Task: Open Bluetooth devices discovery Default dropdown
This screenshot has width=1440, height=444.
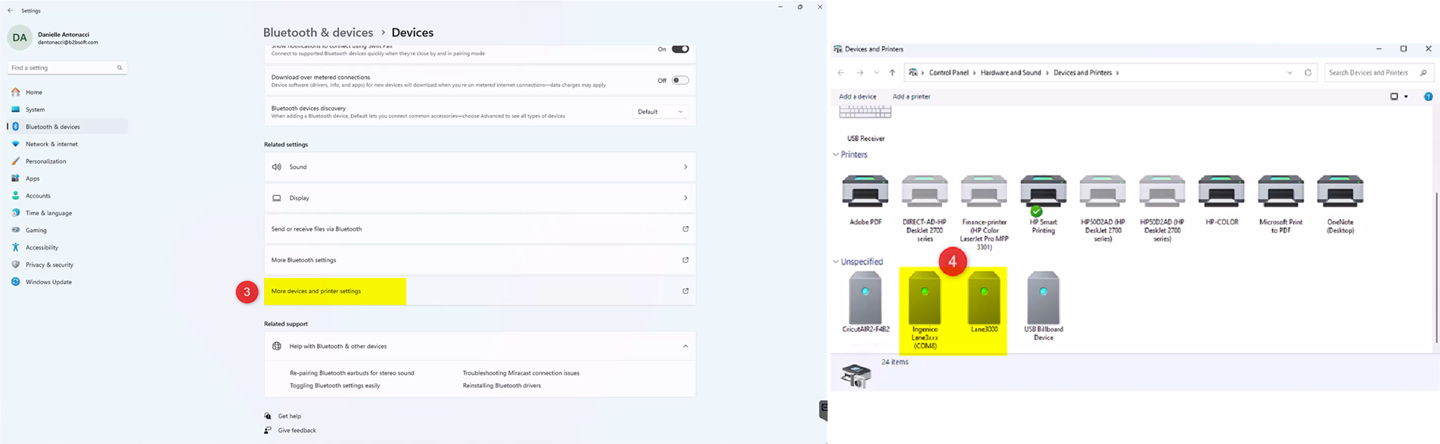Action: coord(661,112)
